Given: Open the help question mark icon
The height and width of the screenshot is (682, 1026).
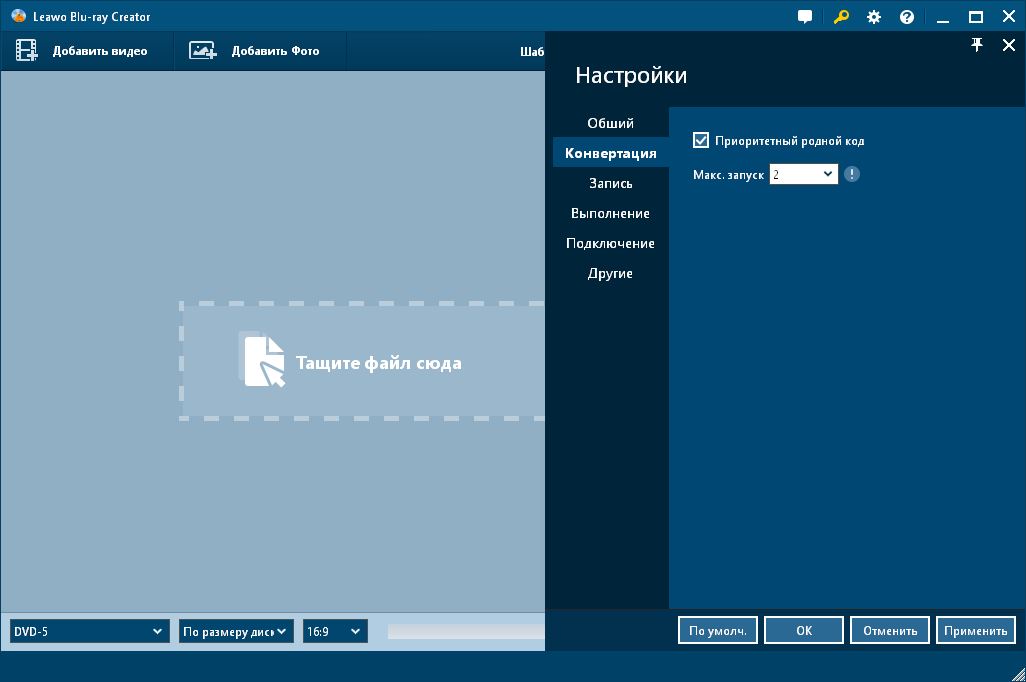Looking at the screenshot, I should tap(907, 17).
